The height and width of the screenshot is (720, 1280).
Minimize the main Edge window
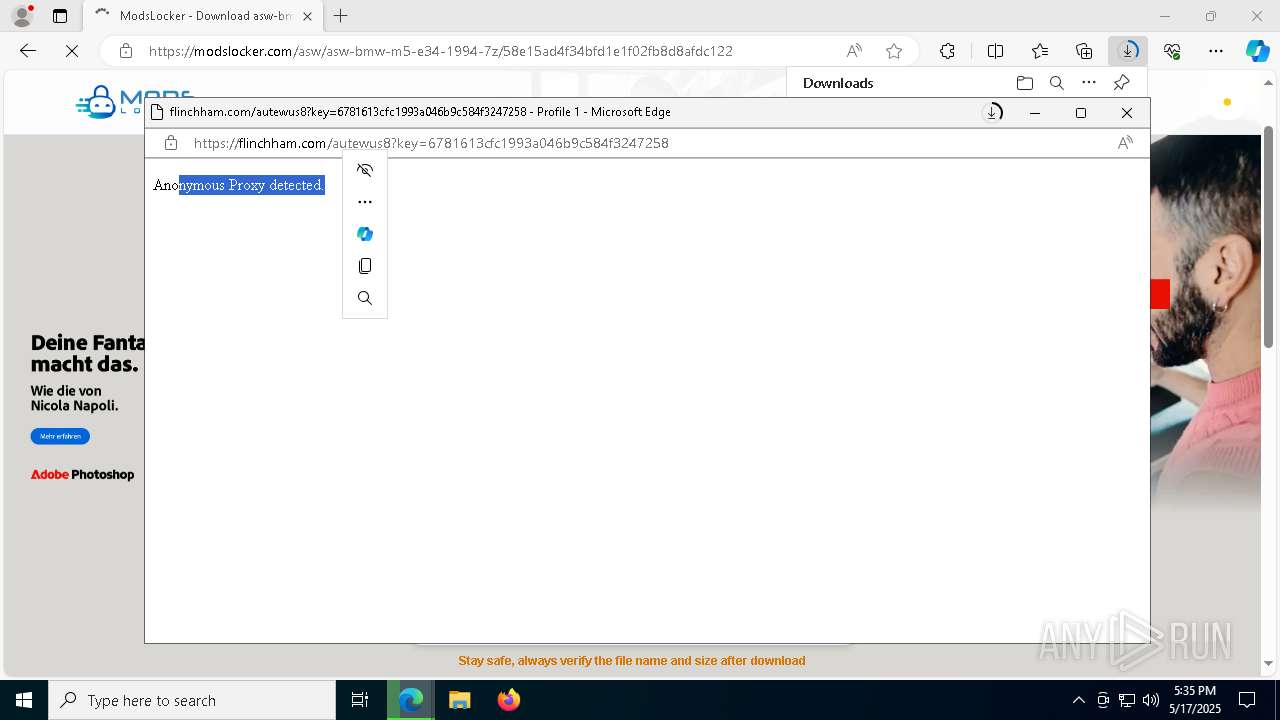point(1164,16)
